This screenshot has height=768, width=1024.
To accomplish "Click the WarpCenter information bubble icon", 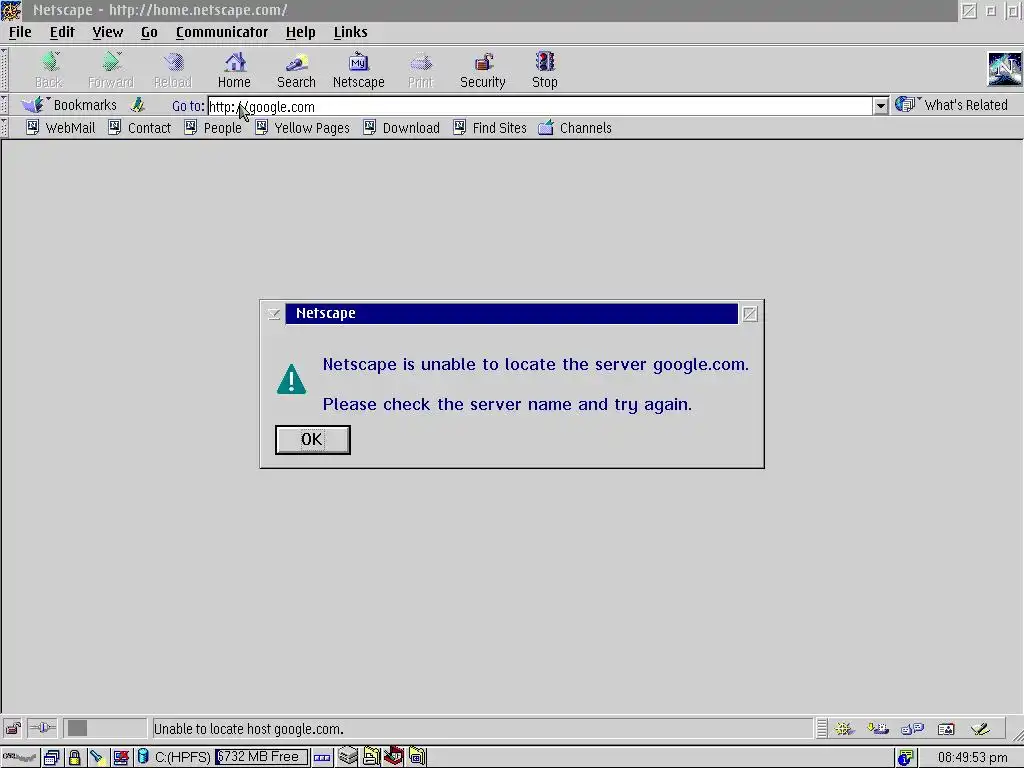I will (x=905, y=758).
